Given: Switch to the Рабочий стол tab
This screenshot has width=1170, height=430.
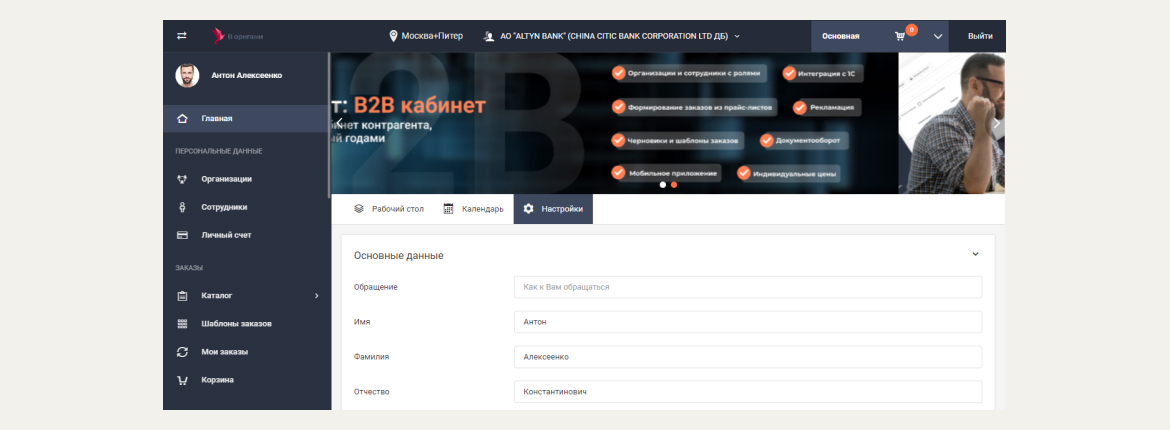Looking at the screenshot, I should tap(389, 209).
